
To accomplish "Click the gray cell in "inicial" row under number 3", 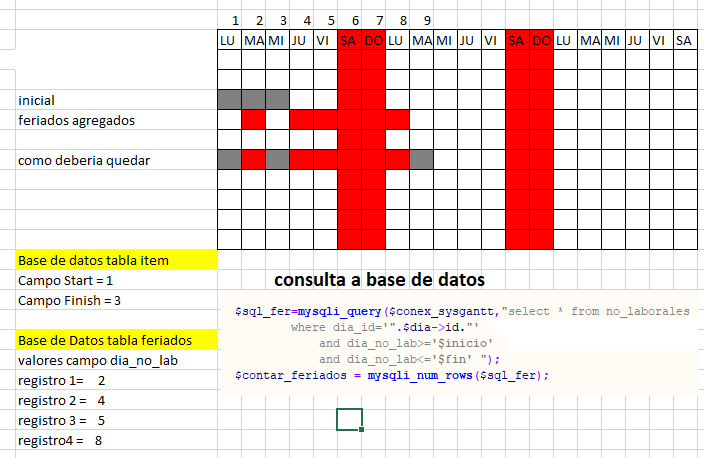I will click(x=277, y=100).
